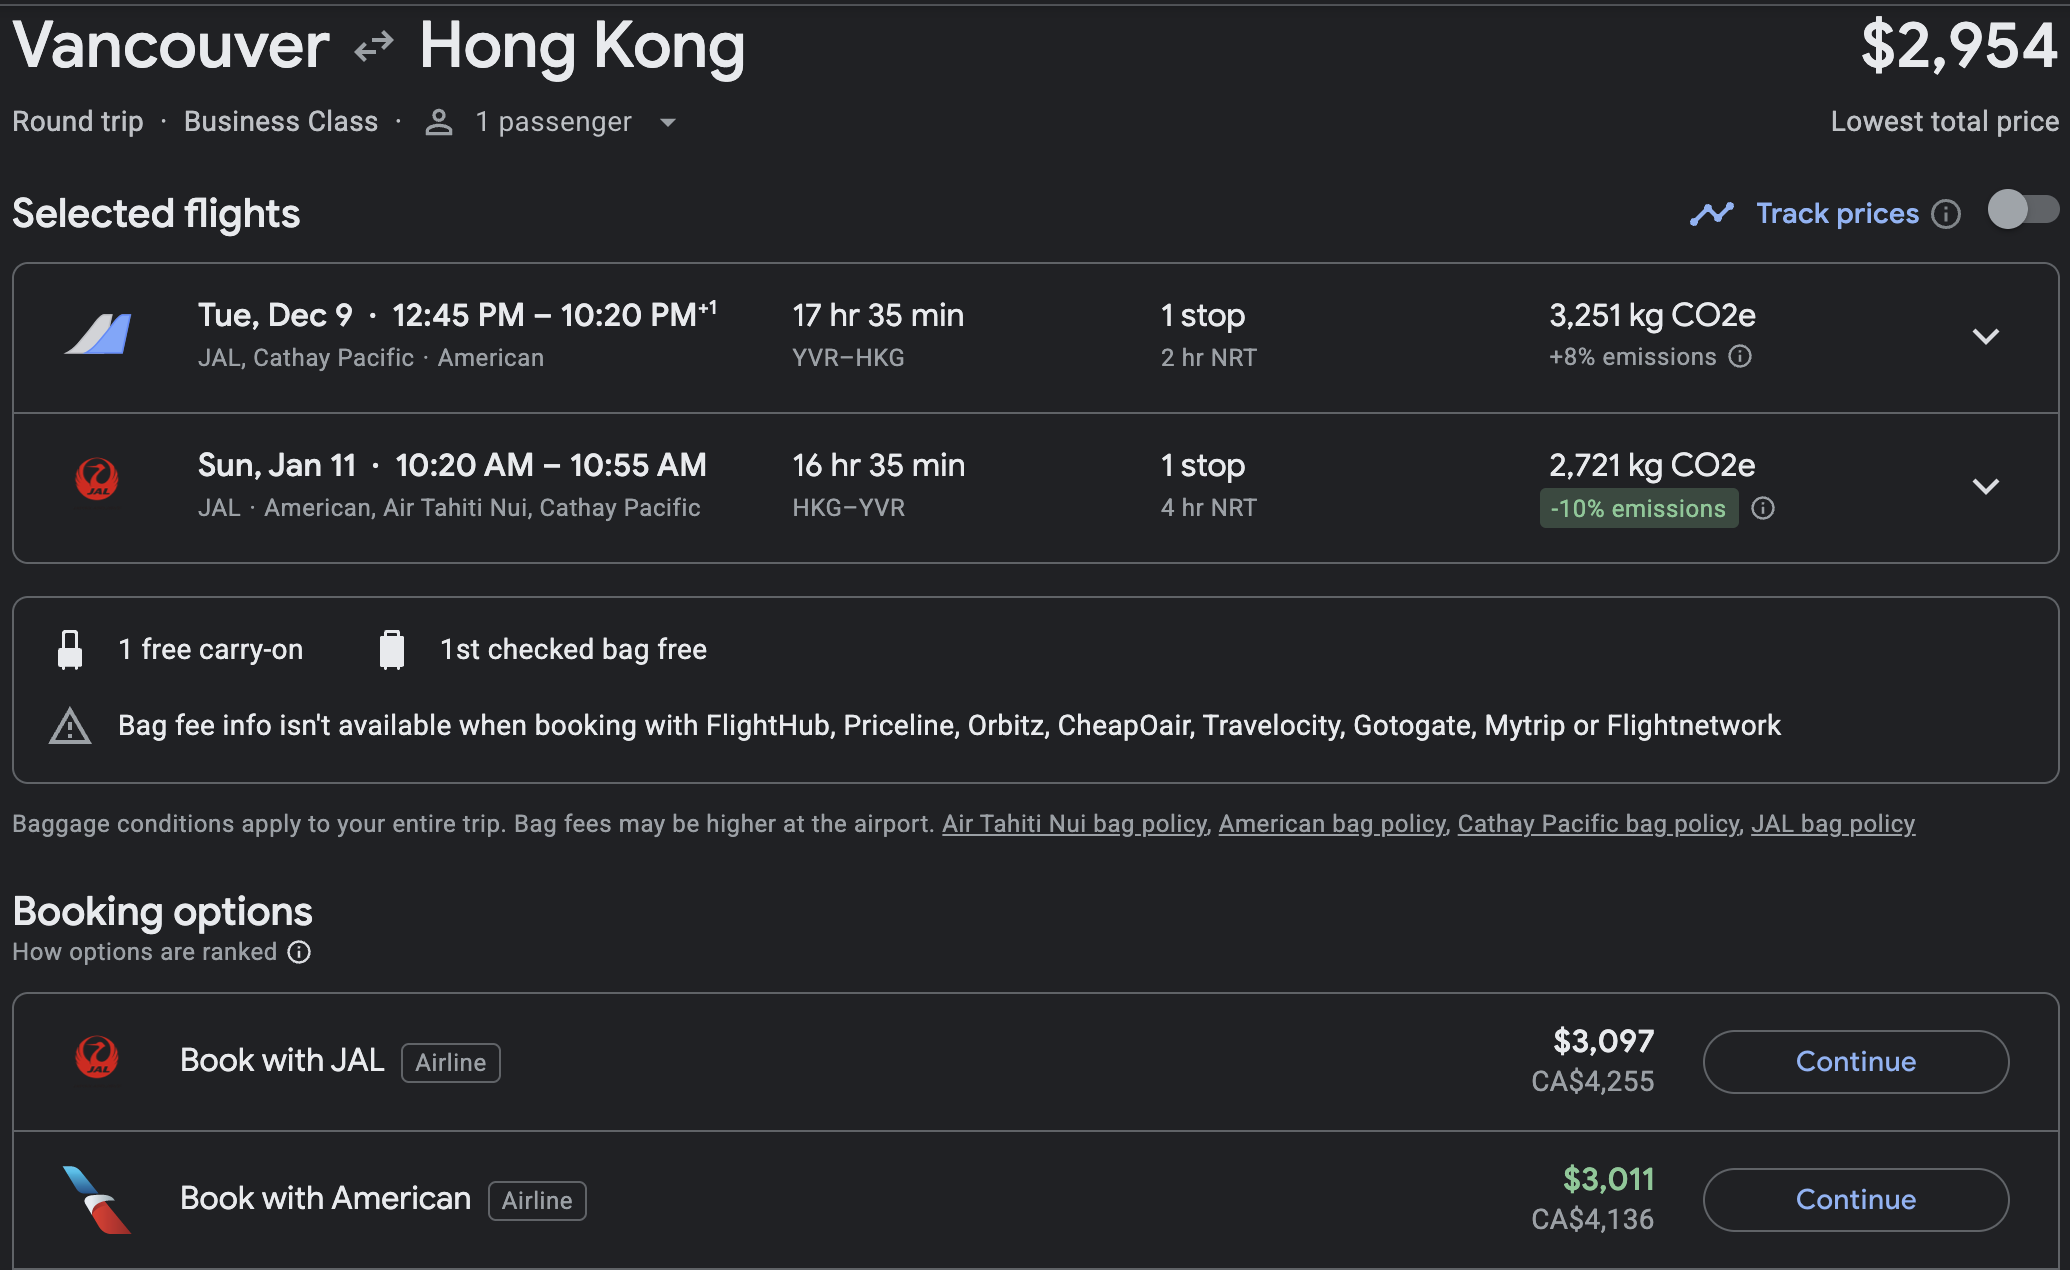The width and height of the screenshot is (2070, 1270).
Task: Click the 17 hr 35 min duration
Action: (878, 316)
